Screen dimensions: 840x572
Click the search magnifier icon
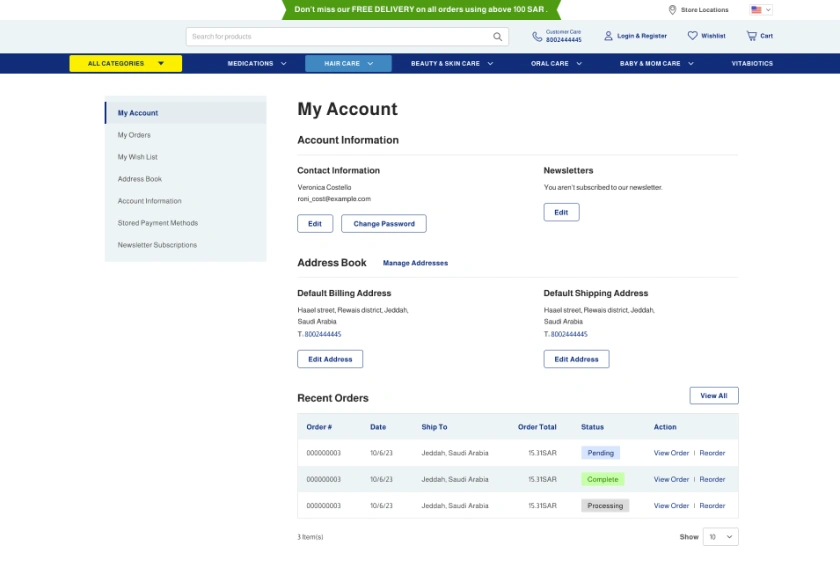498,37
